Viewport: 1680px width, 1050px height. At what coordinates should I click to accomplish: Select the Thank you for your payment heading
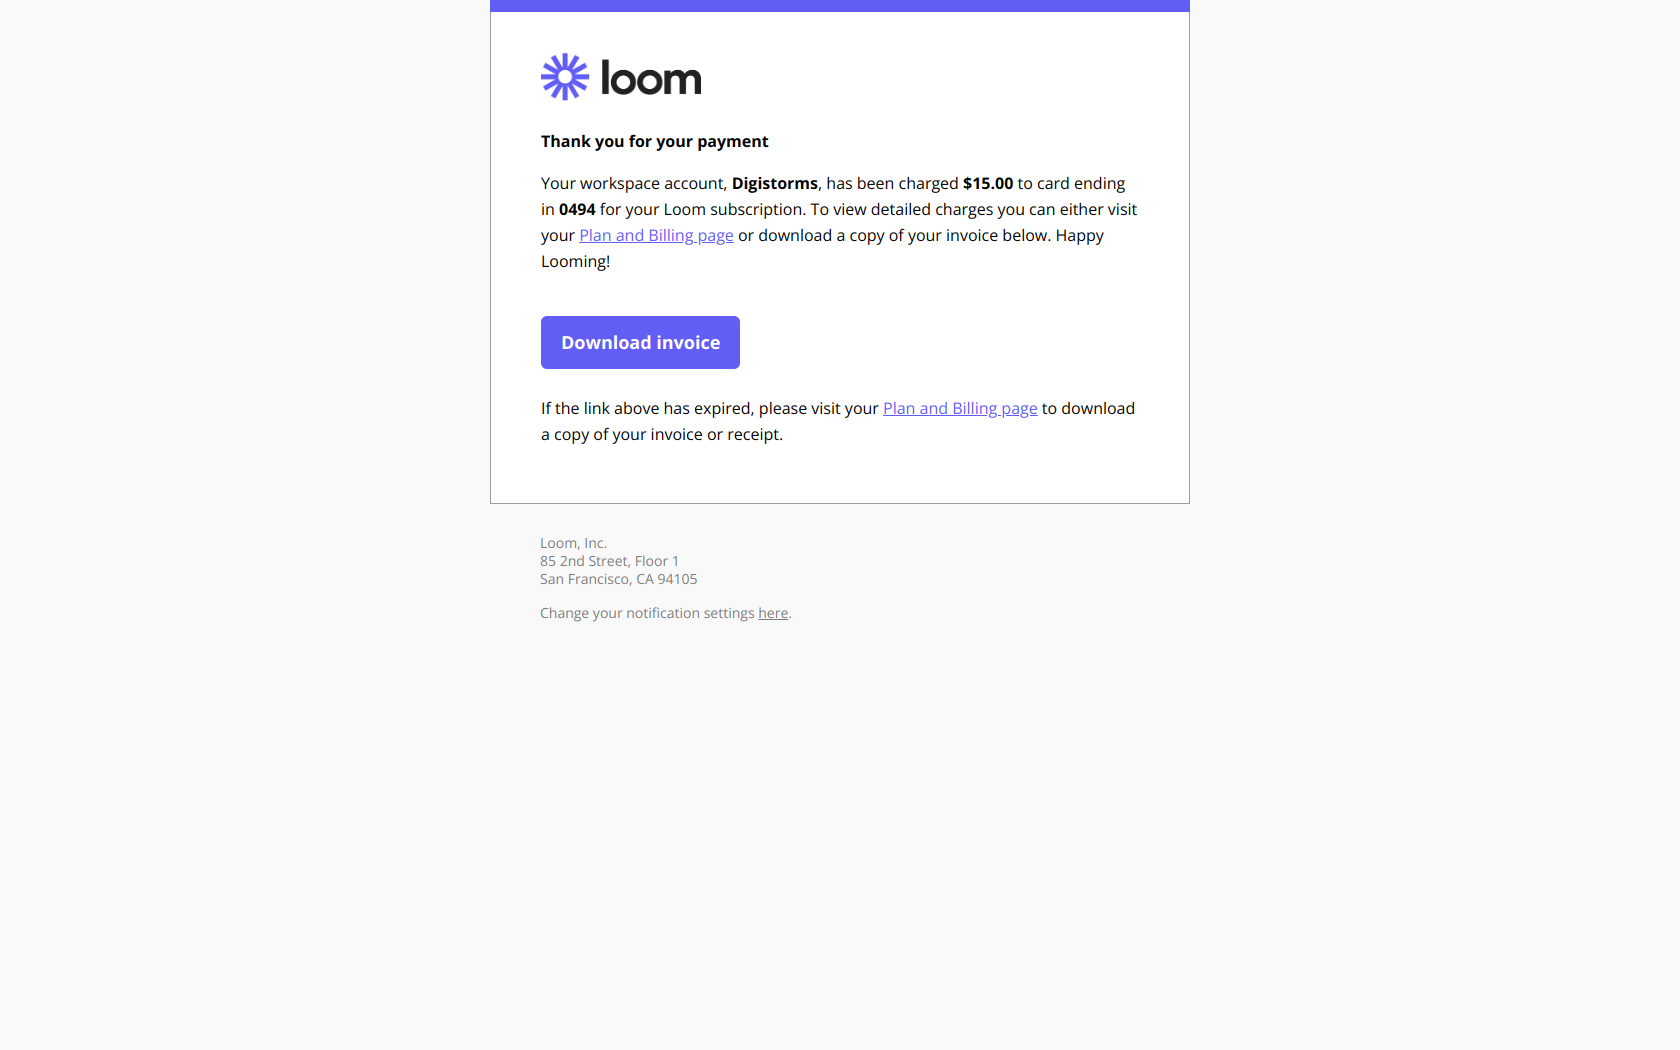click(654, 141)
